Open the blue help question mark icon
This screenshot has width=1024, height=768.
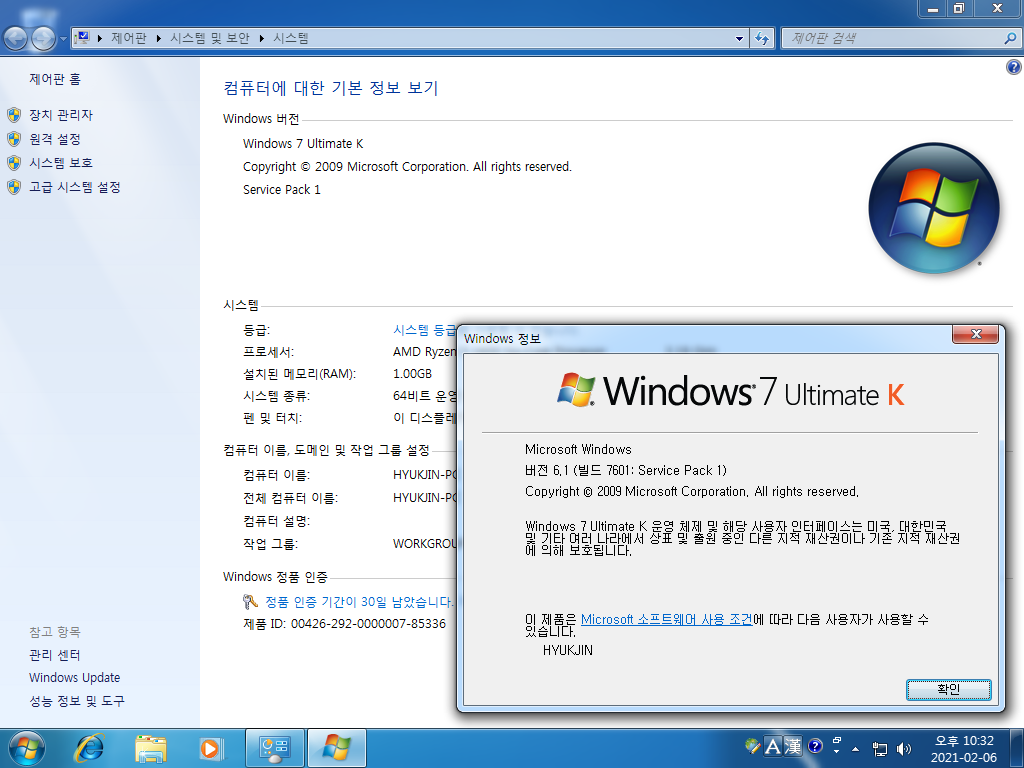pos(1014,67)
